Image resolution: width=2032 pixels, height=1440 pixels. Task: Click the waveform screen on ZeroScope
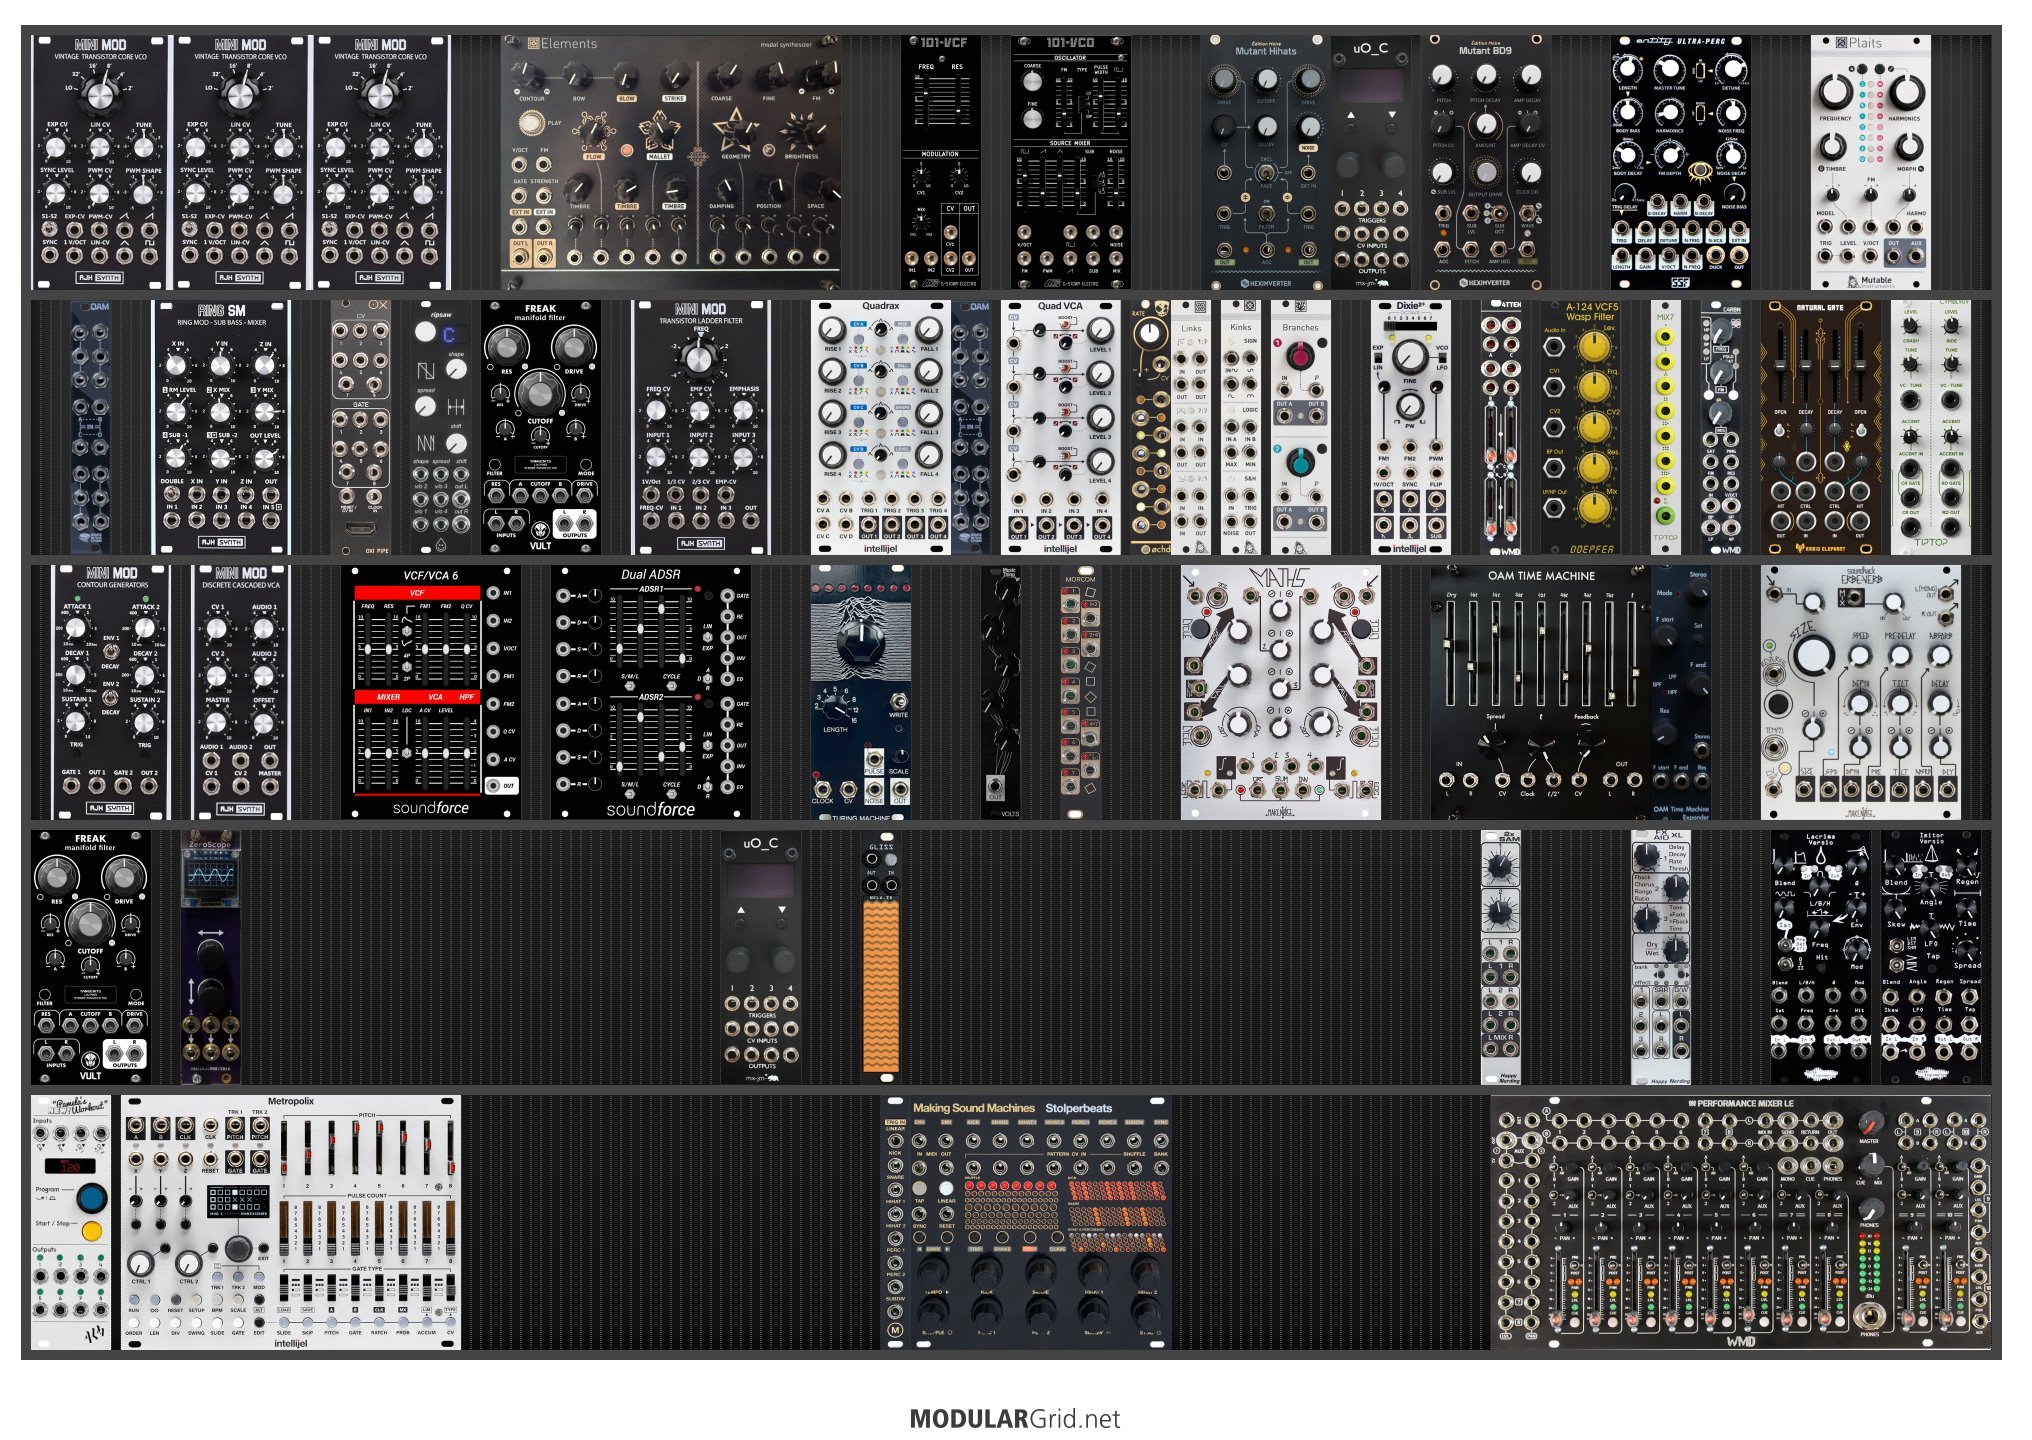[211, 876]
